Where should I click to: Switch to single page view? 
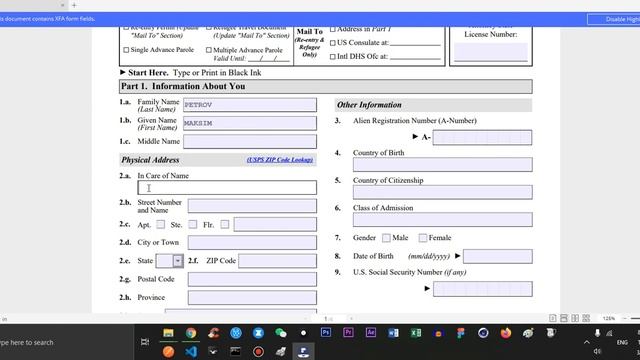click(552, 318)
